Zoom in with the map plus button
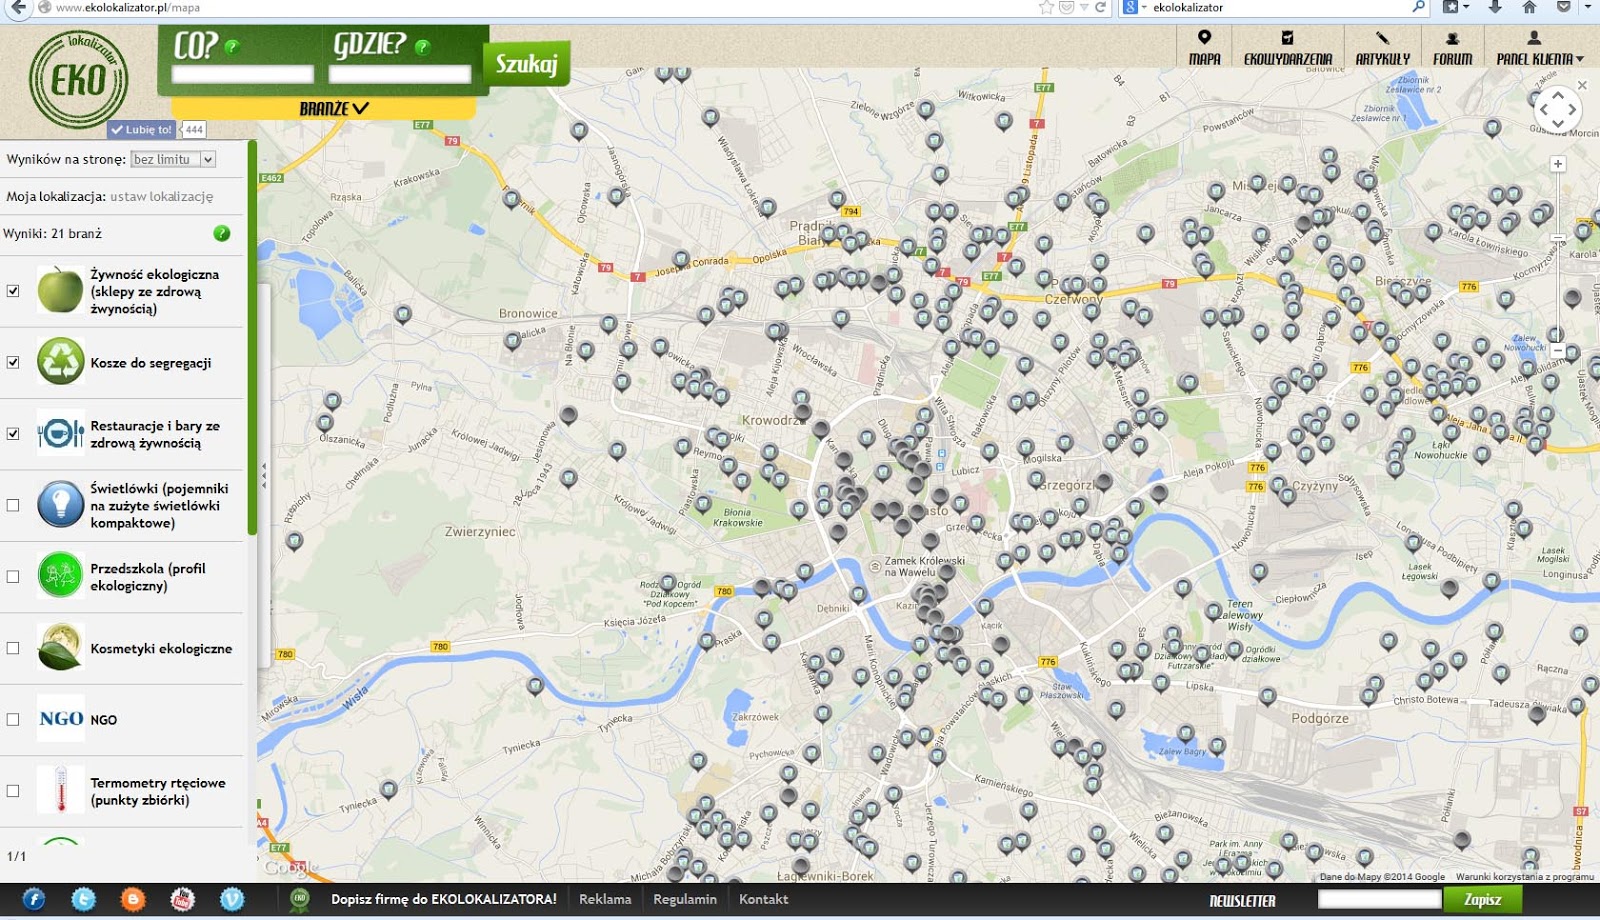The width and height of the screenshot is (1600, 920). point(1557,164)
